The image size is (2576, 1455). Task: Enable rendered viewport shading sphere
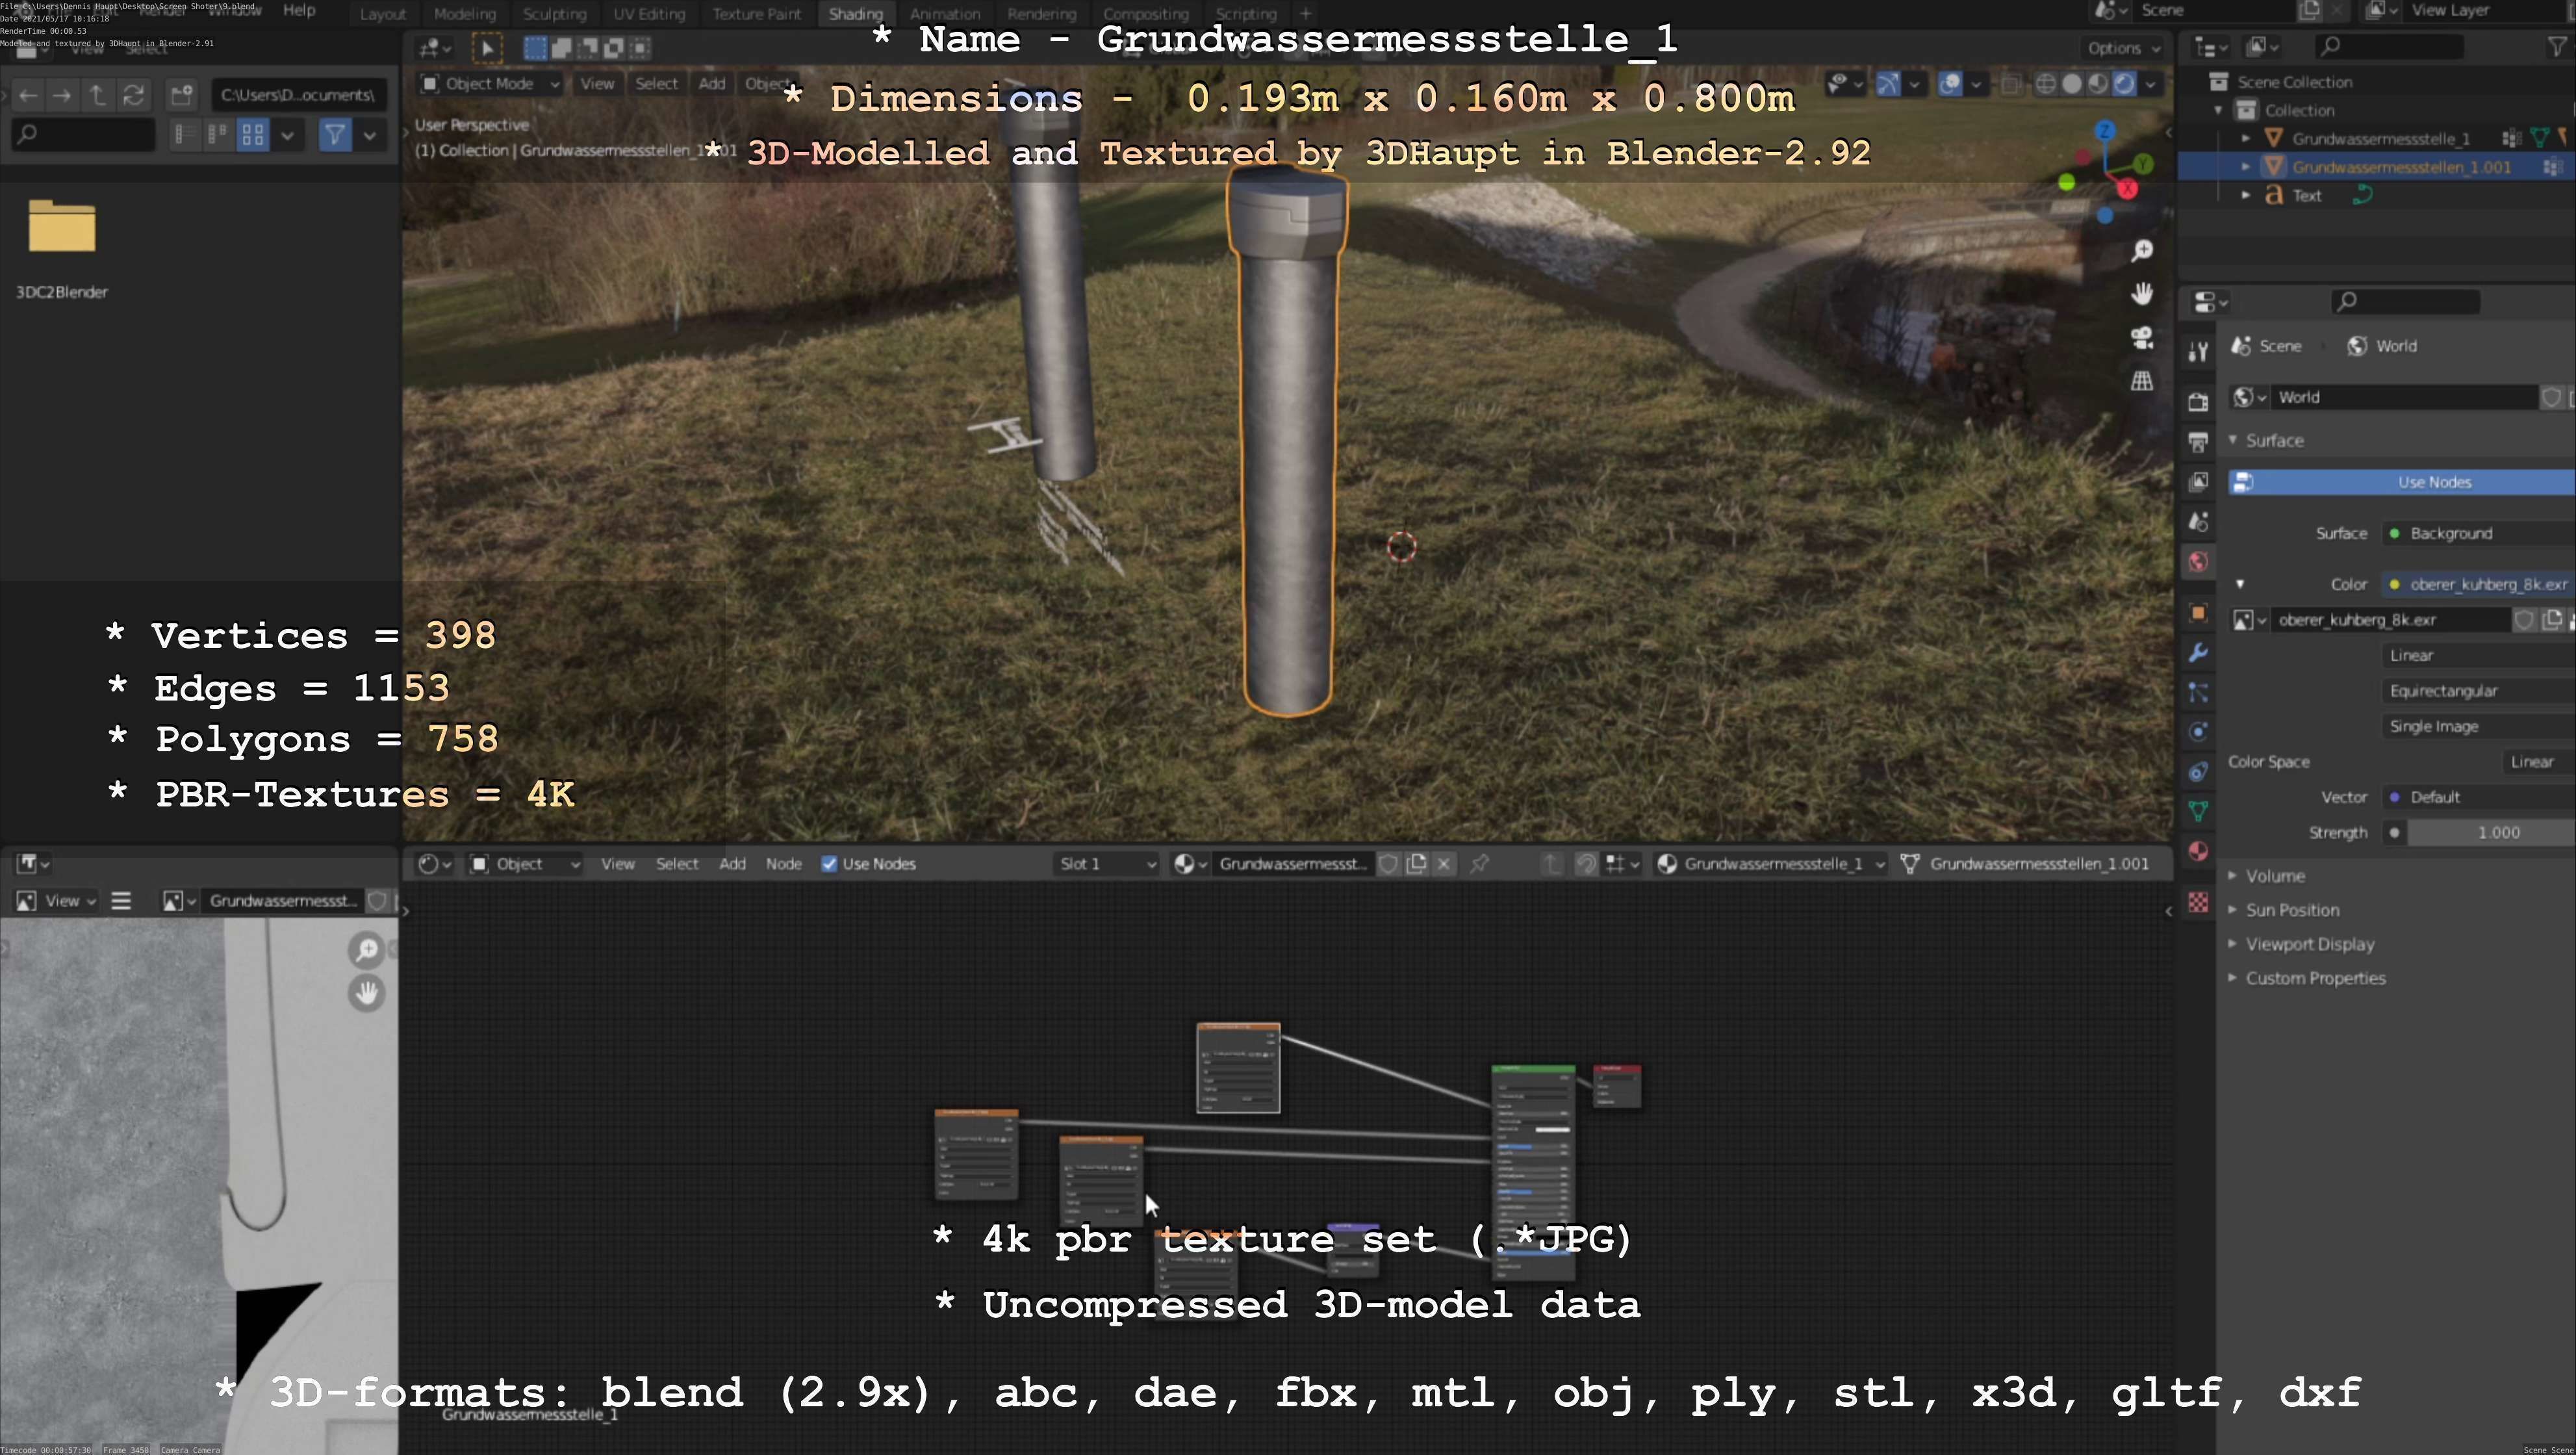2124,84
